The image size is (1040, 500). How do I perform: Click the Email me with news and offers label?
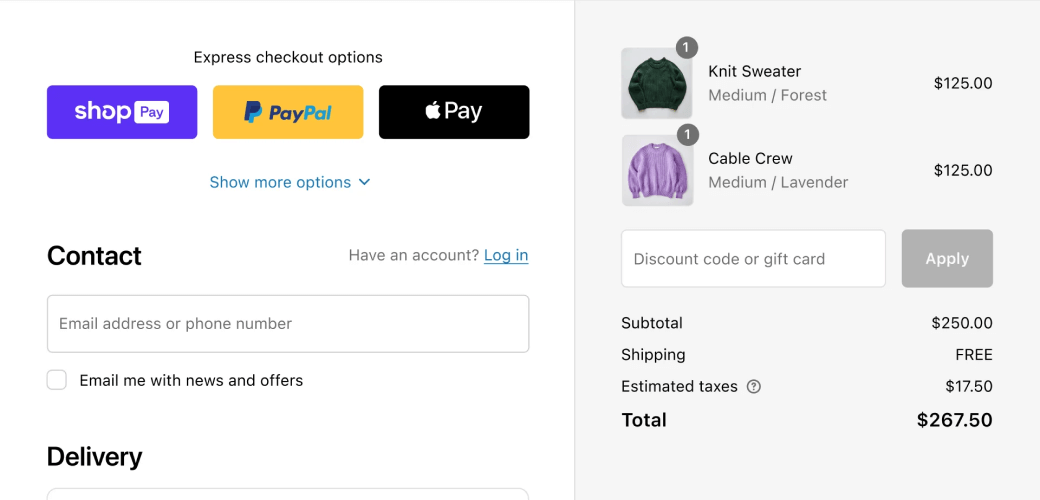191,380
